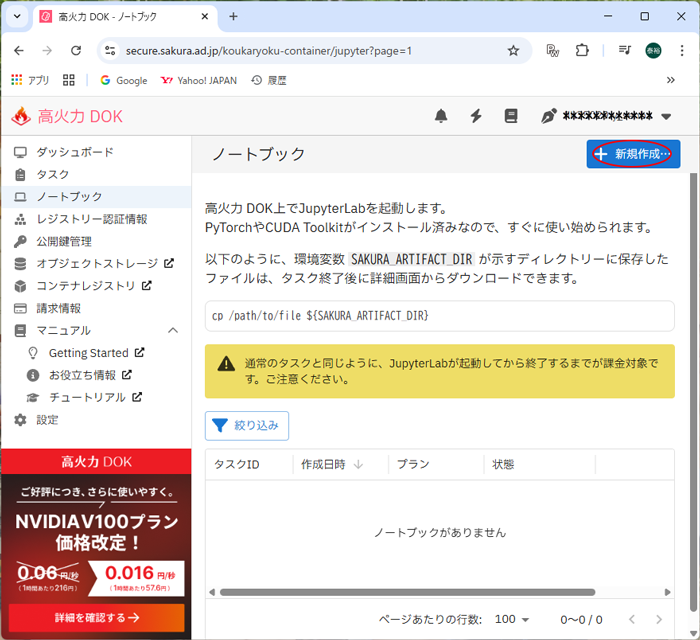
Task: Click the lightning bolt icon in header
Action: tap(476, 116)
